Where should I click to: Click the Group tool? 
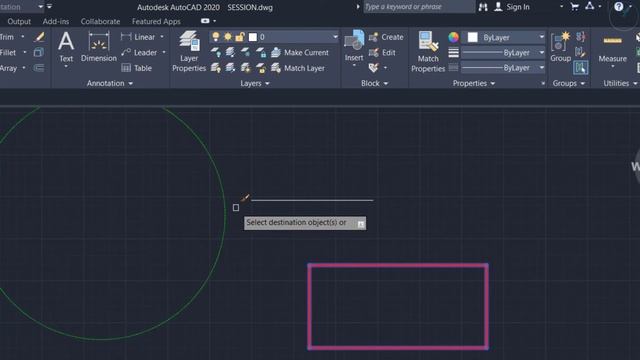tap(560, 47)
